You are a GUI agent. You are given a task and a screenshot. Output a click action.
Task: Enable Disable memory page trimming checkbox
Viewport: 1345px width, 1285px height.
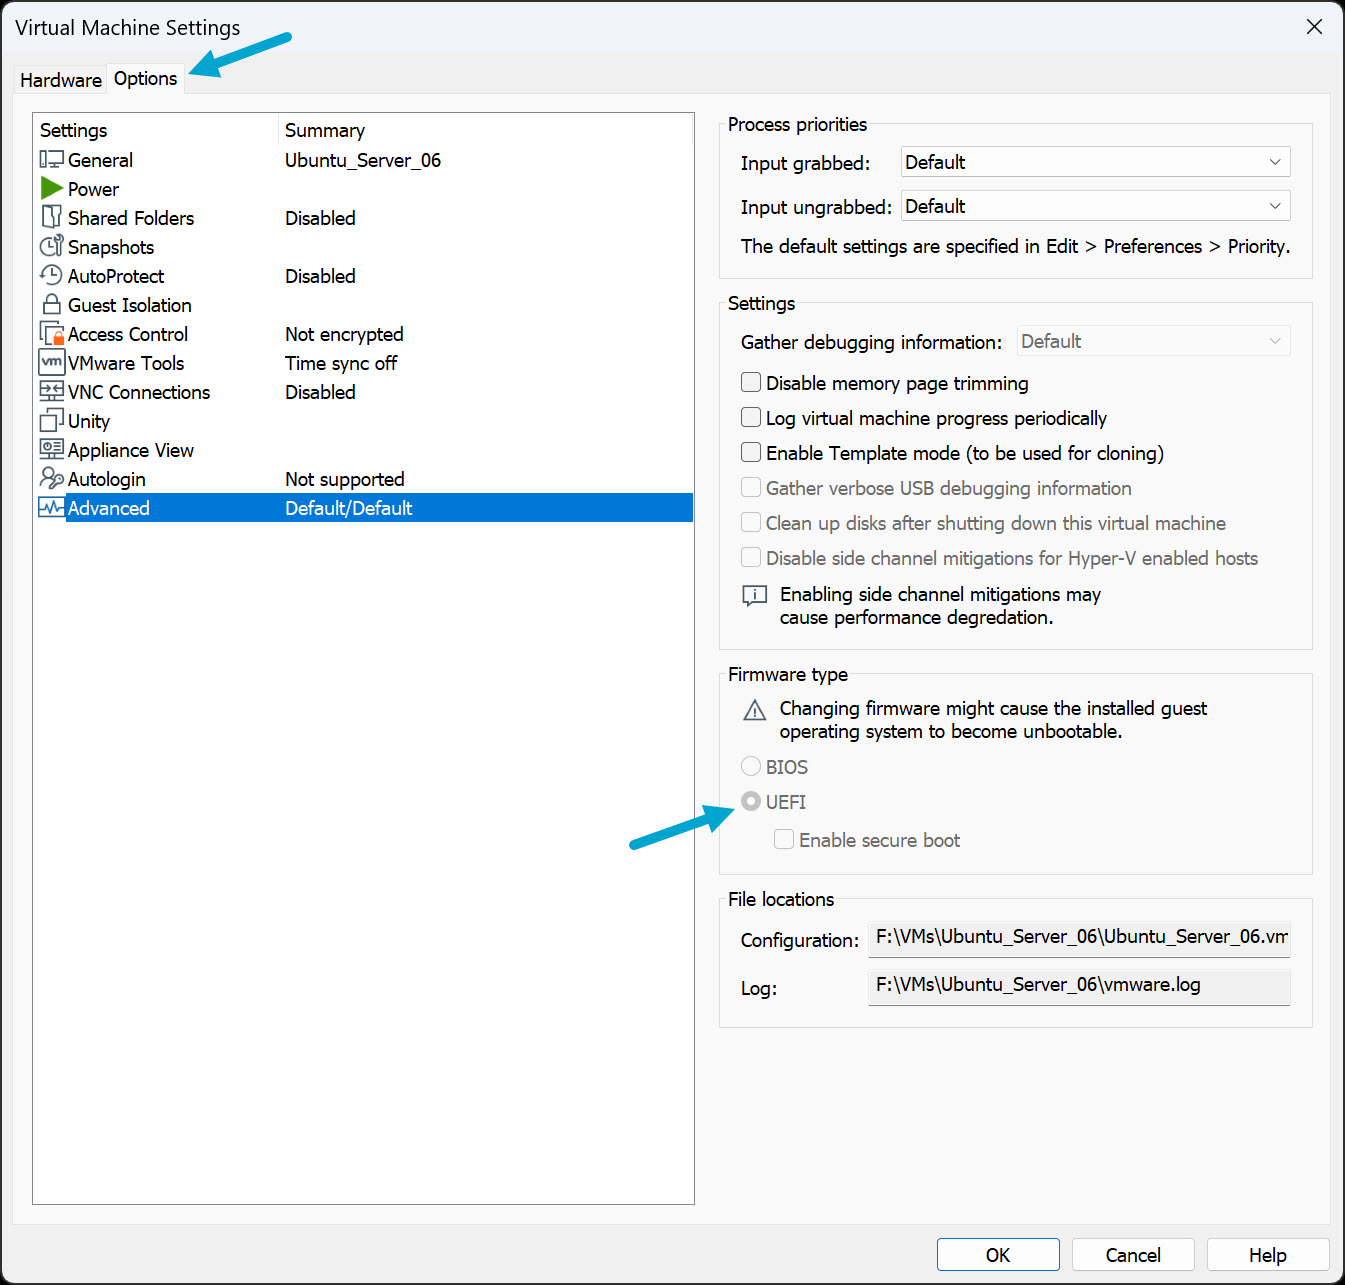point(751,383)
